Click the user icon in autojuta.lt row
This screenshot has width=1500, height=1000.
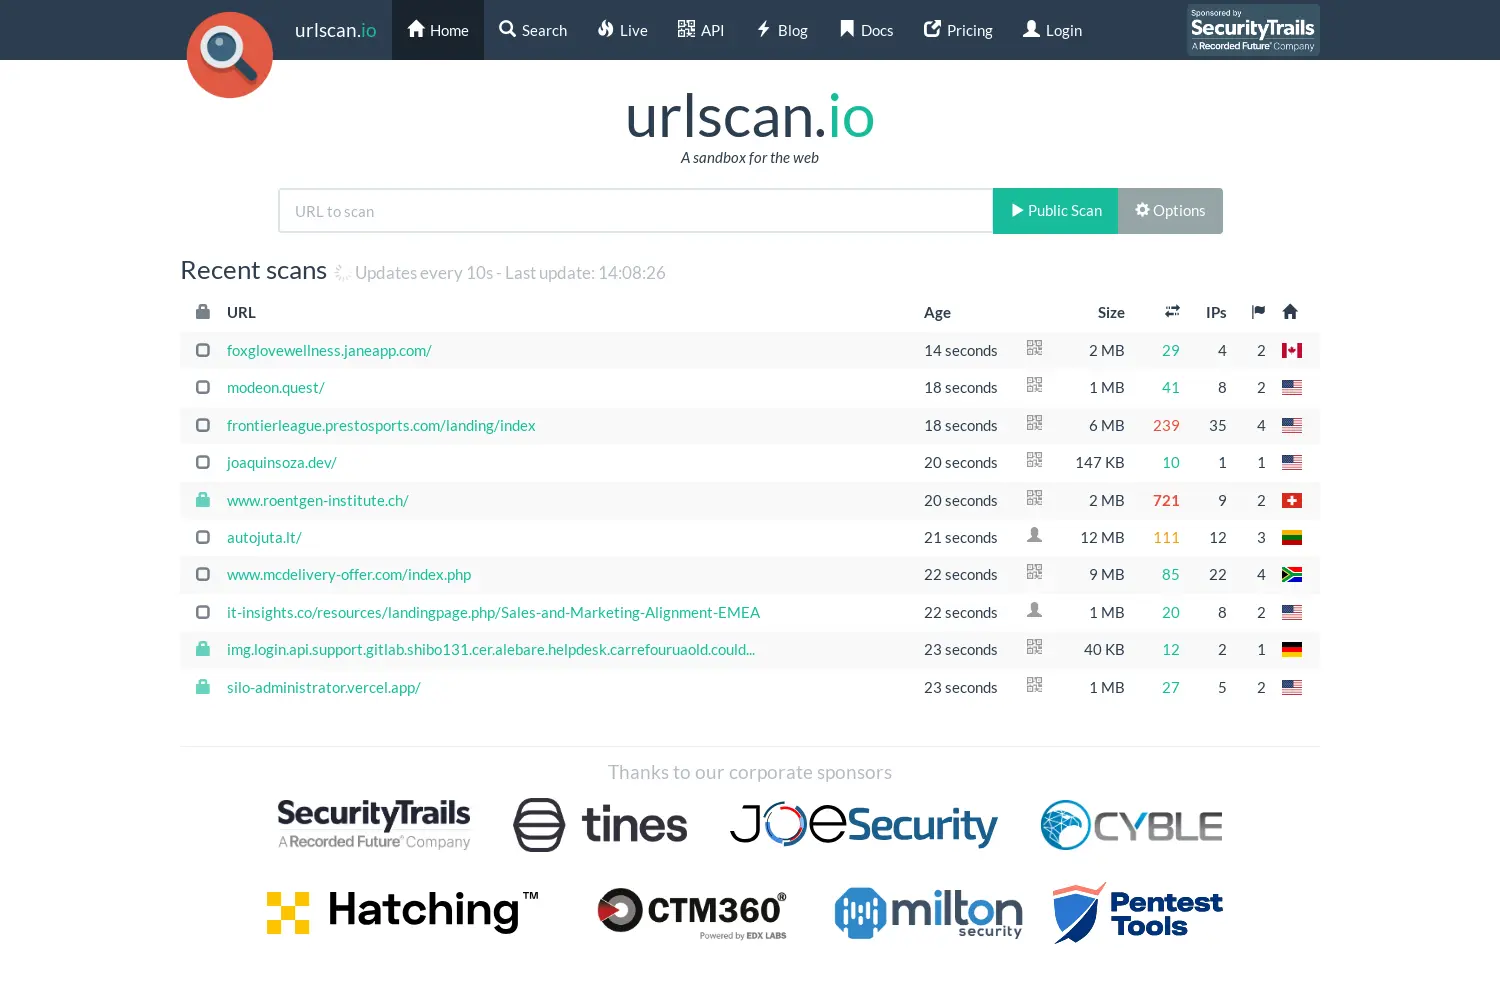1034,535
